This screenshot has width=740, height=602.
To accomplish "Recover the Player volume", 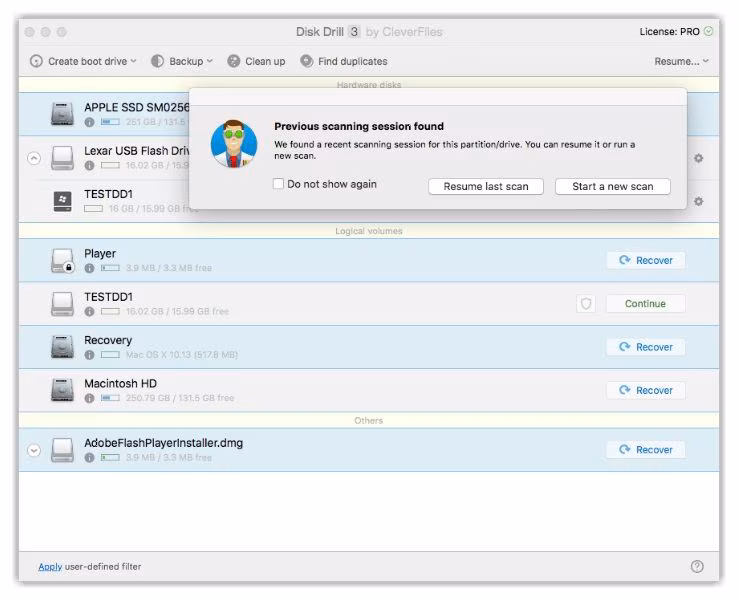I will pos(646,260).
